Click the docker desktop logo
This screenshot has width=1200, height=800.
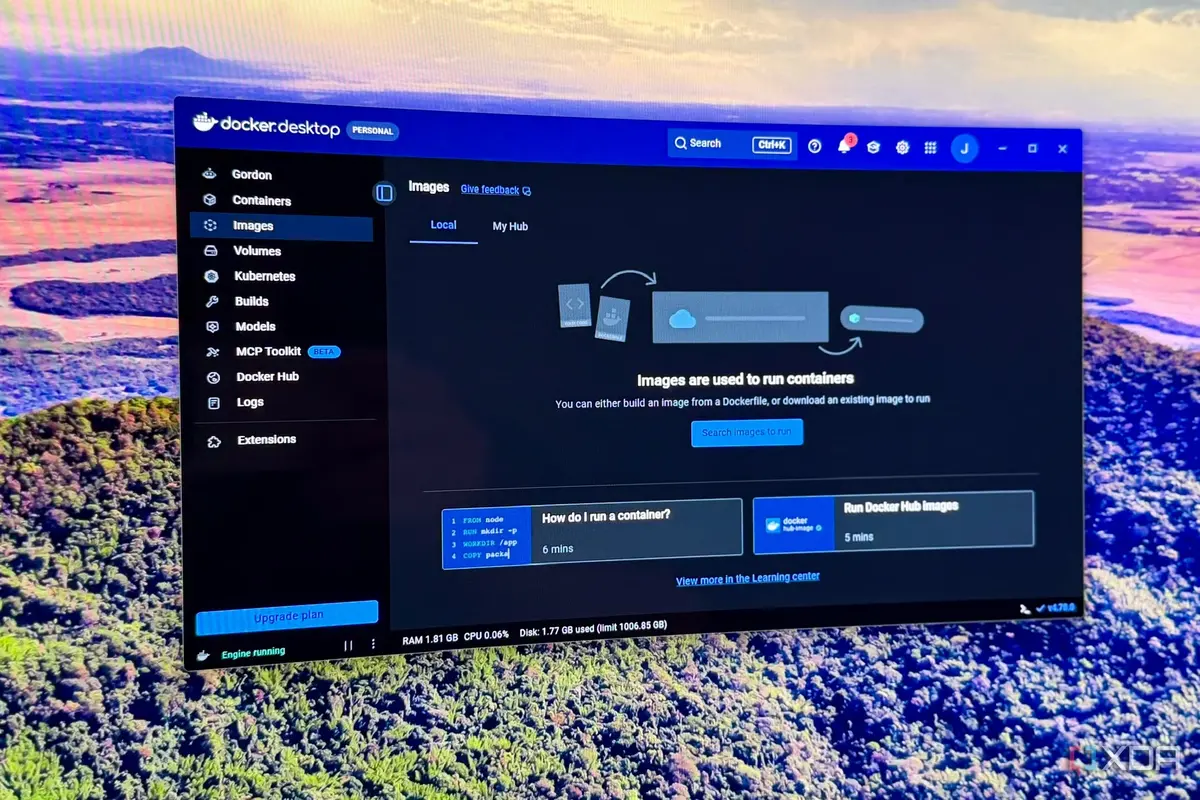[266, 125]
